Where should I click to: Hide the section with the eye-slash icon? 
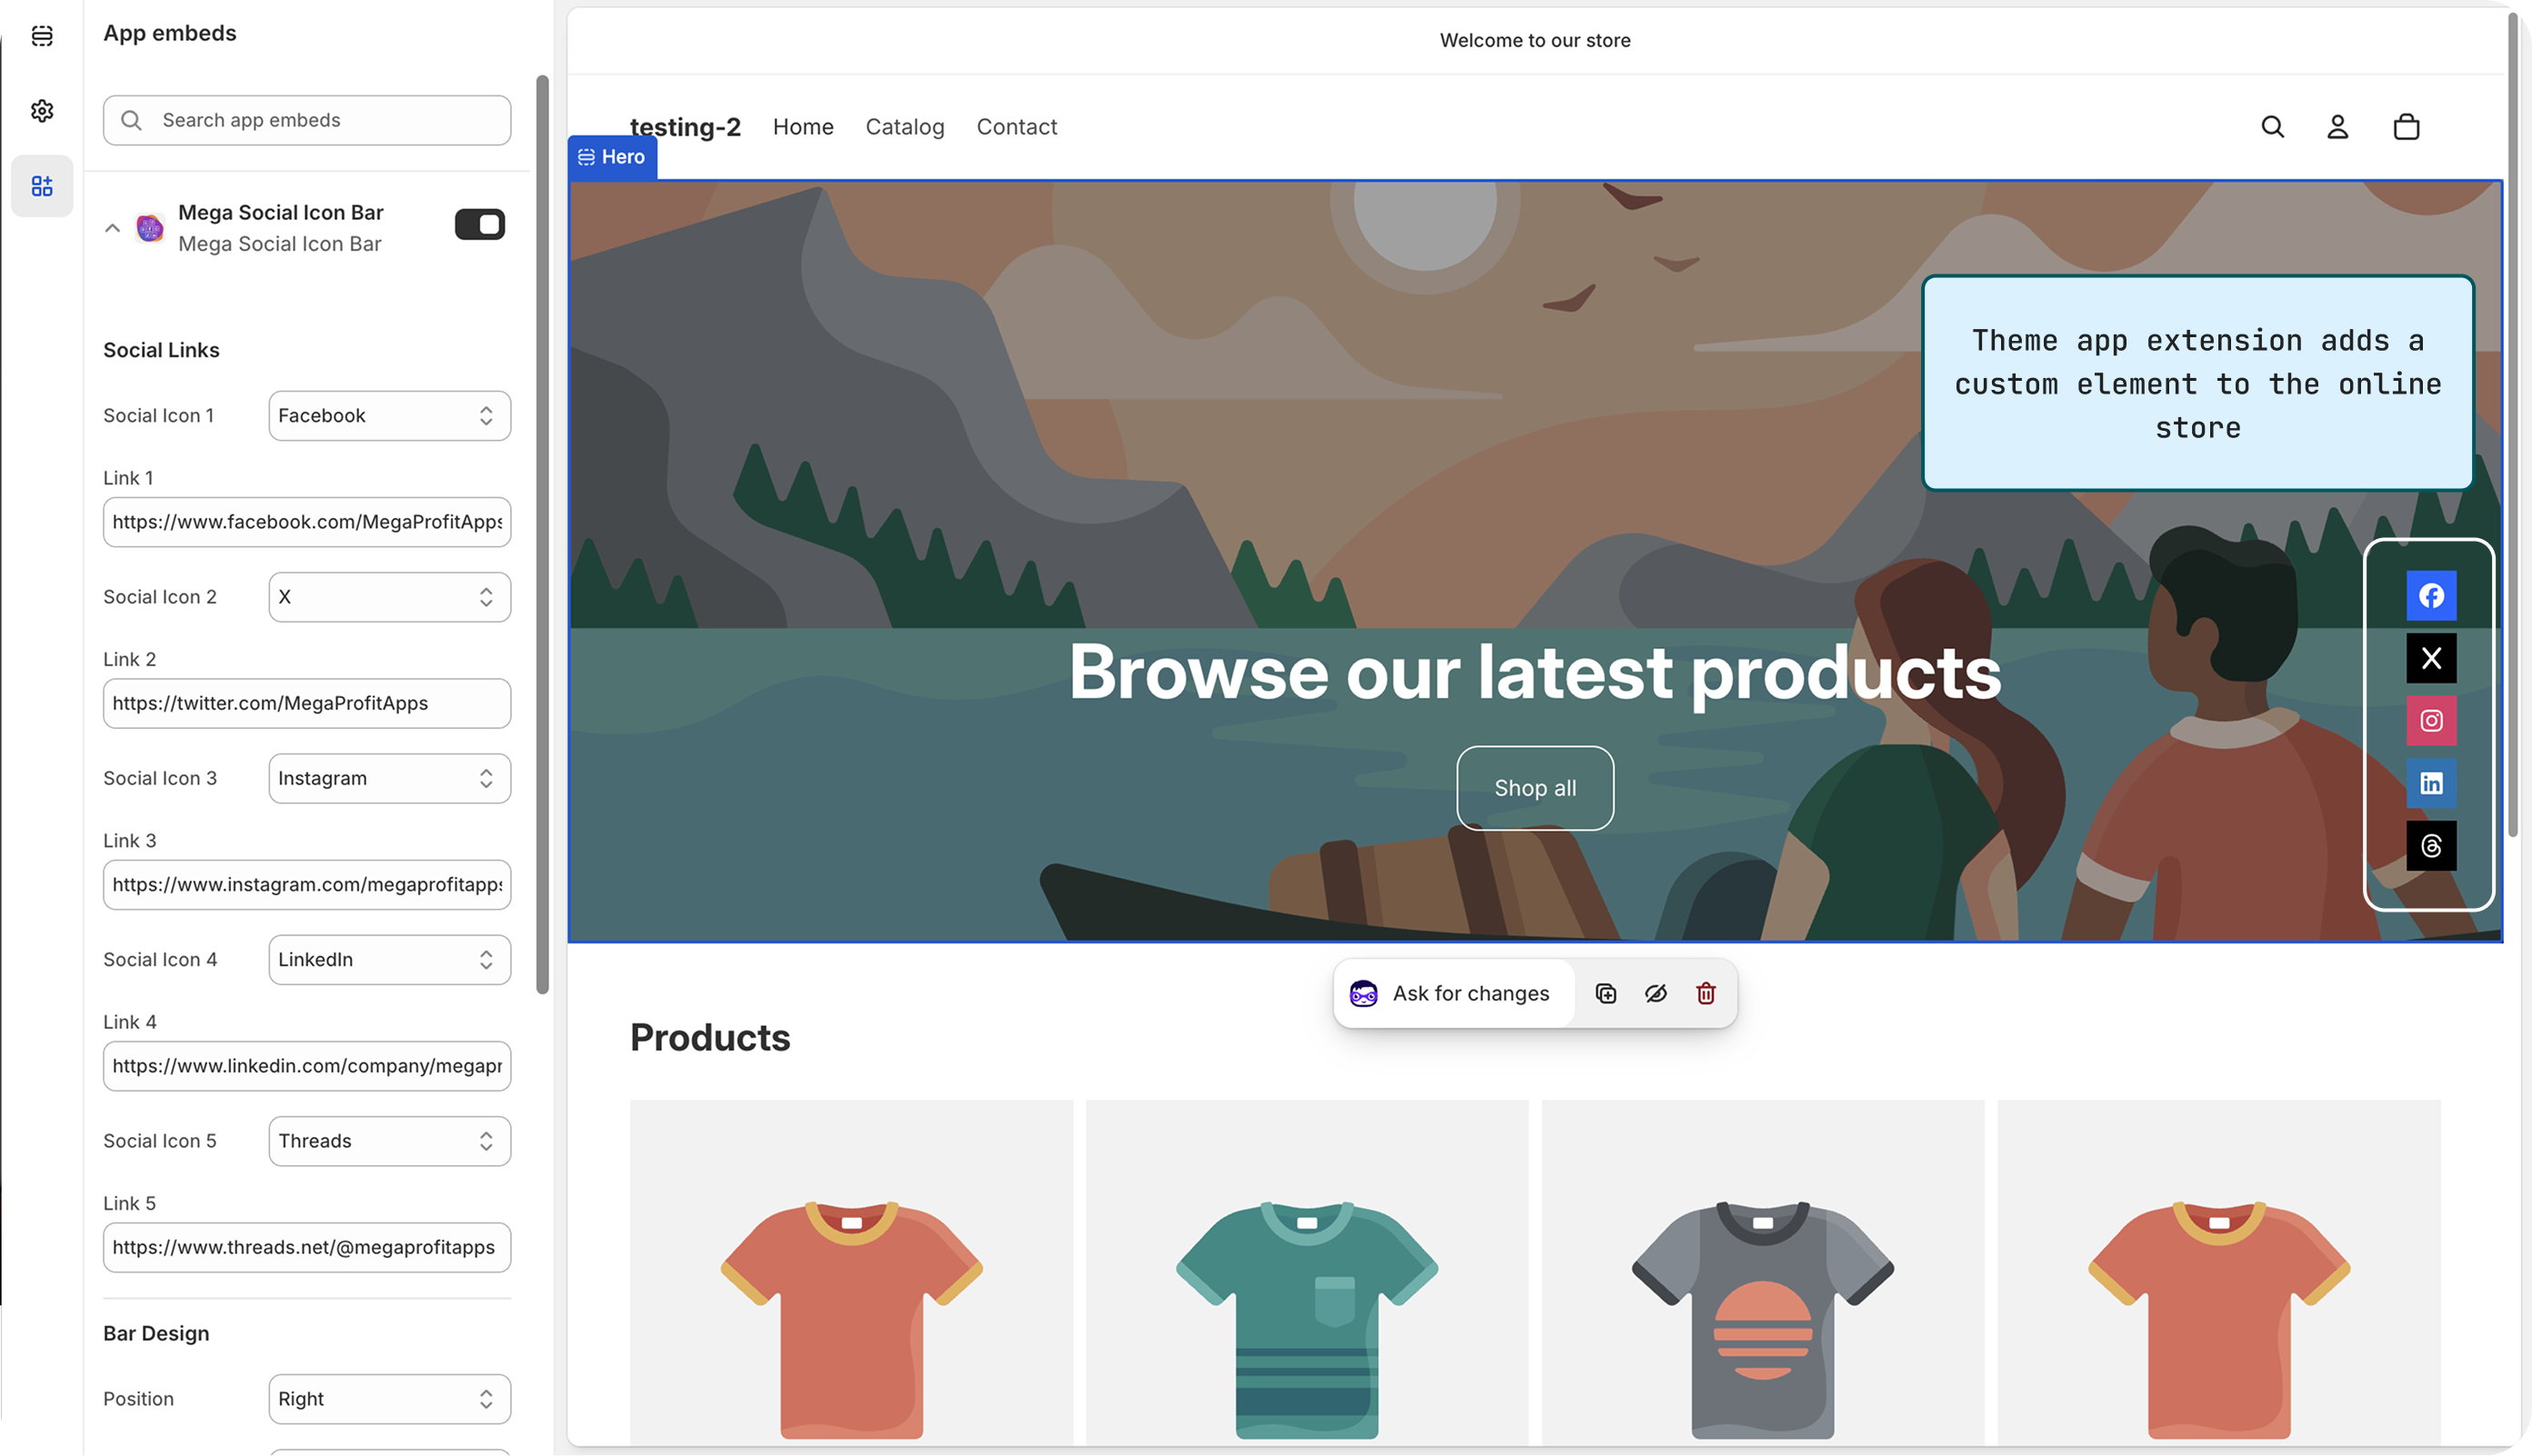tap(1656, 994)
